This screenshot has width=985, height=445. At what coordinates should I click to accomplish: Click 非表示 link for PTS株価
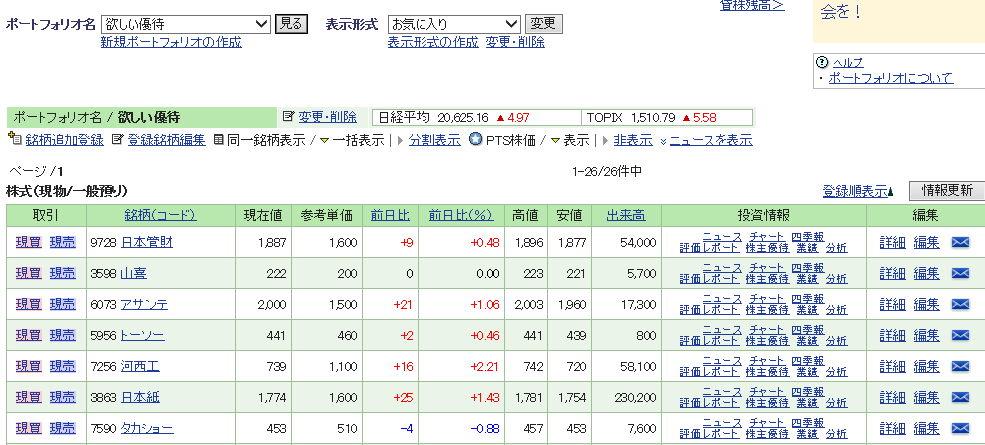tap(633, 140)
